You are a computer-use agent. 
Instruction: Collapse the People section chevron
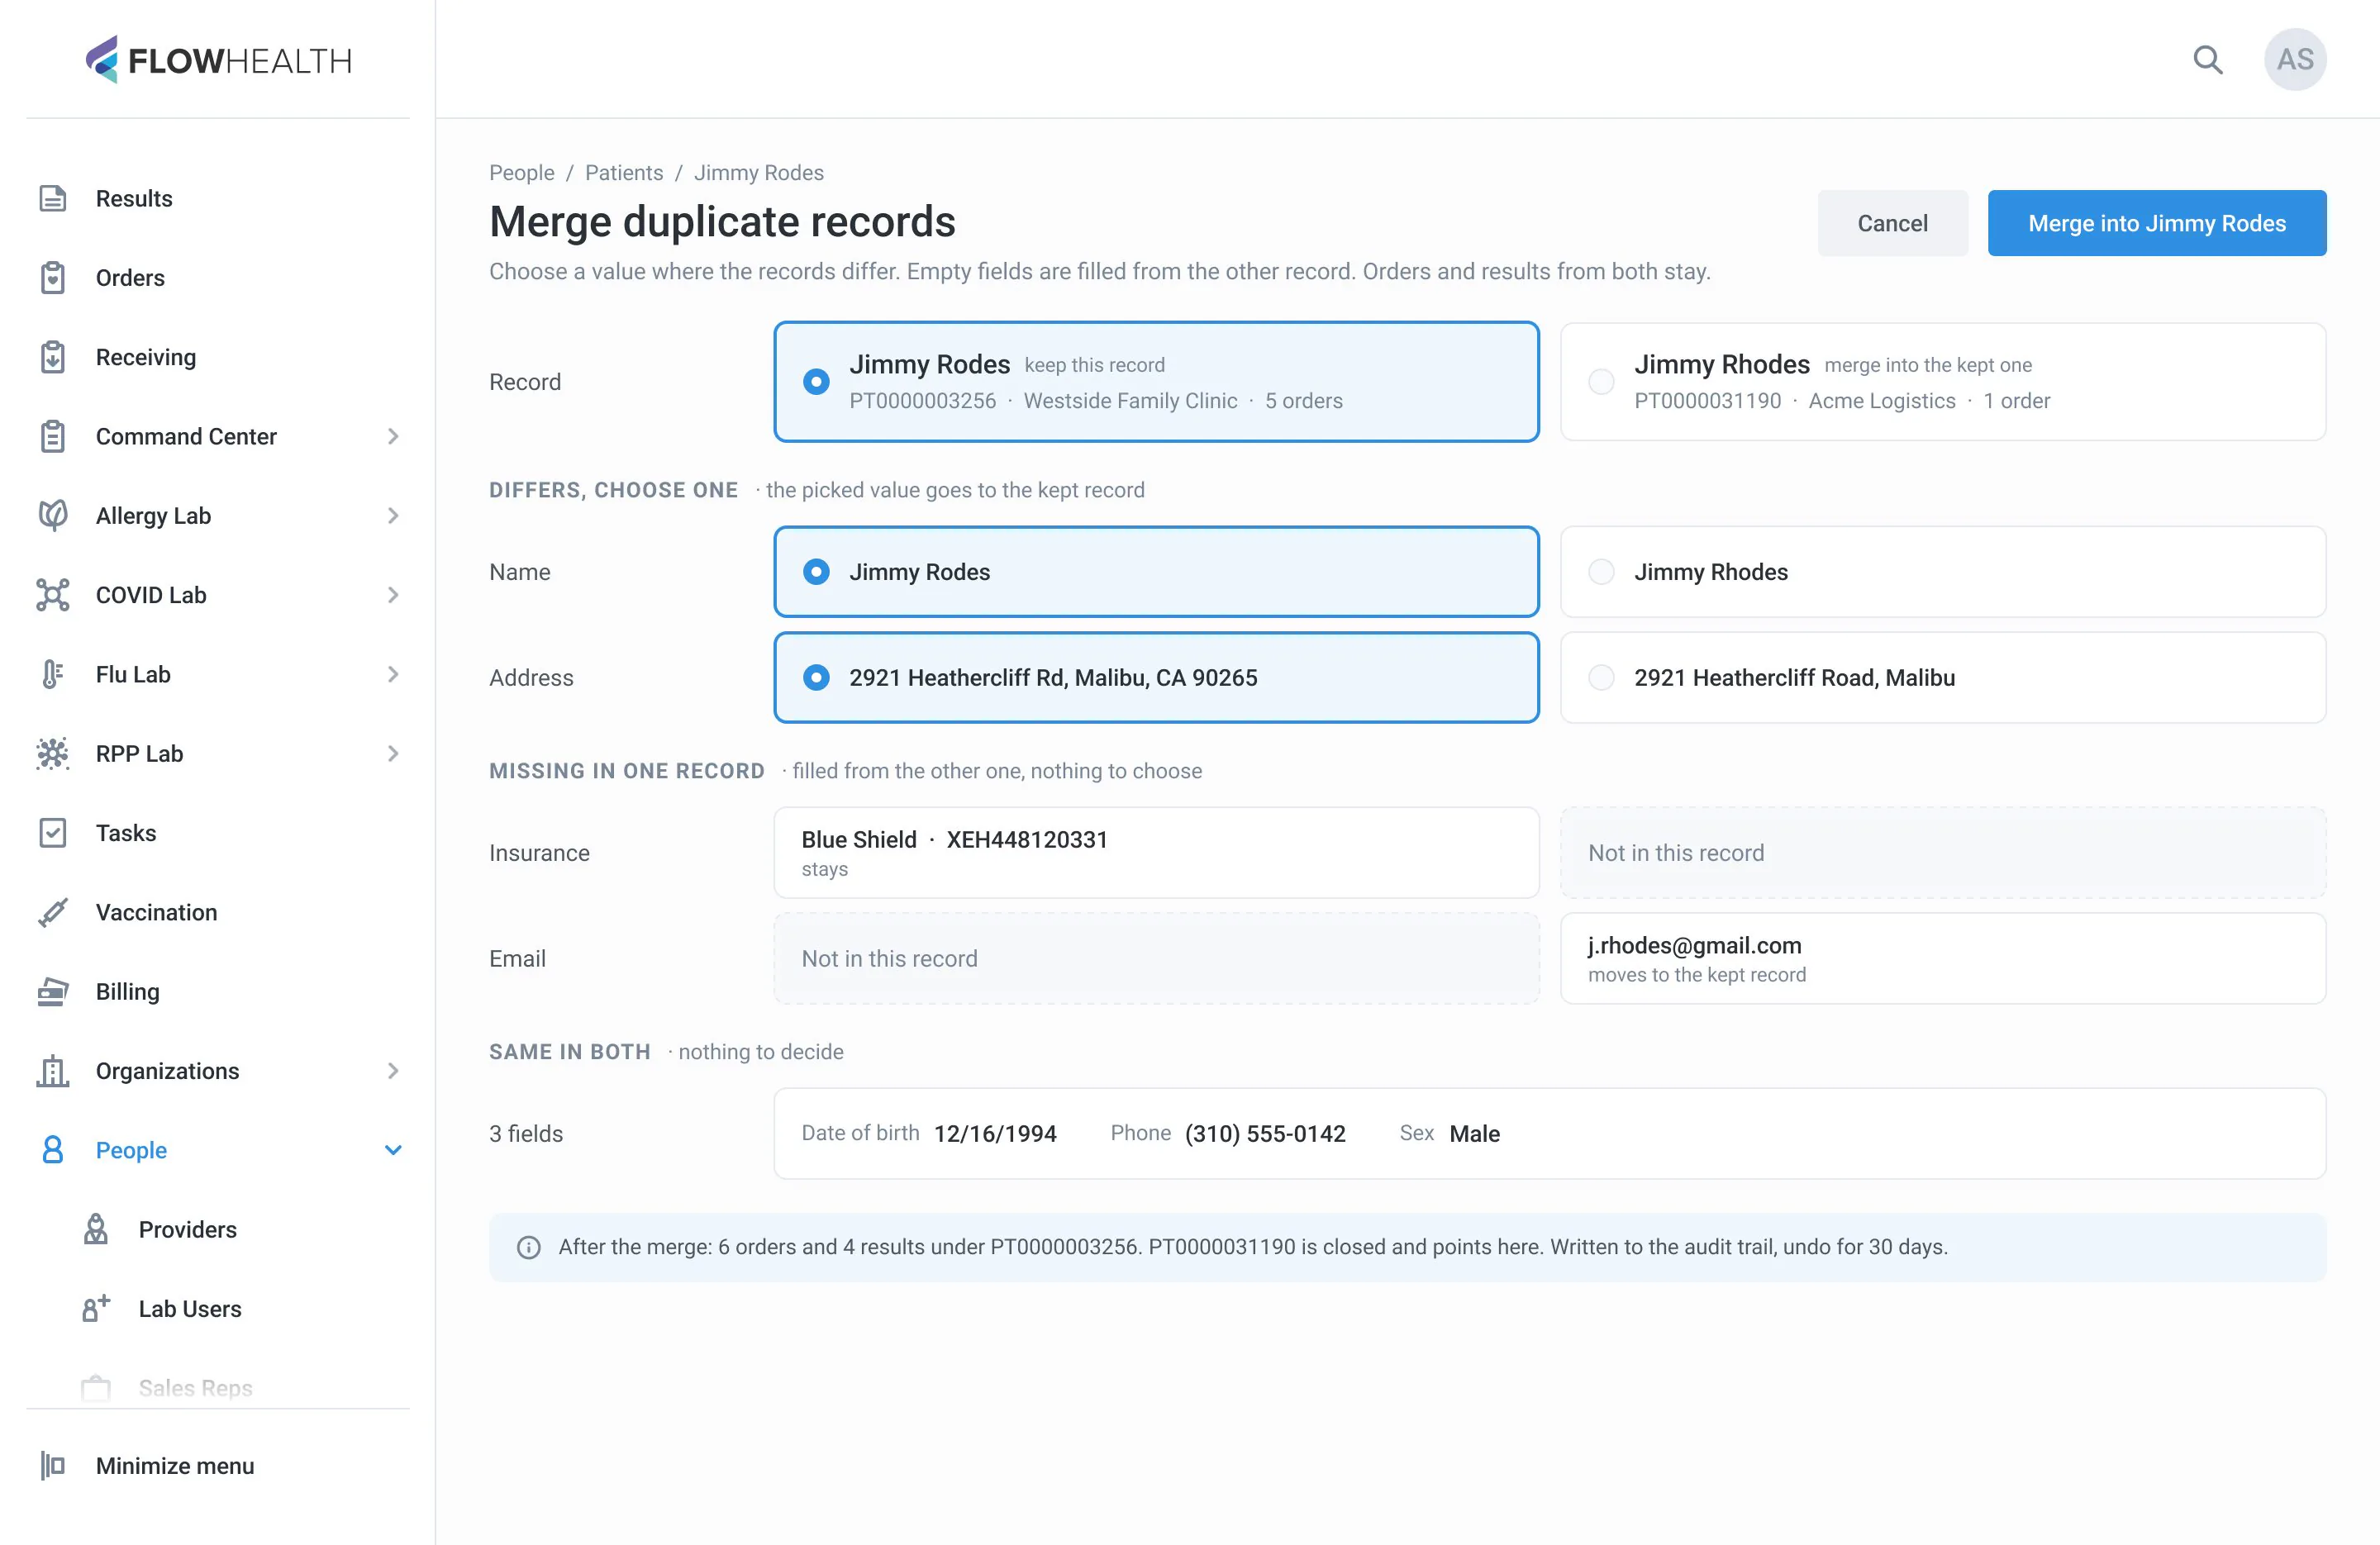coord(393,1150)
